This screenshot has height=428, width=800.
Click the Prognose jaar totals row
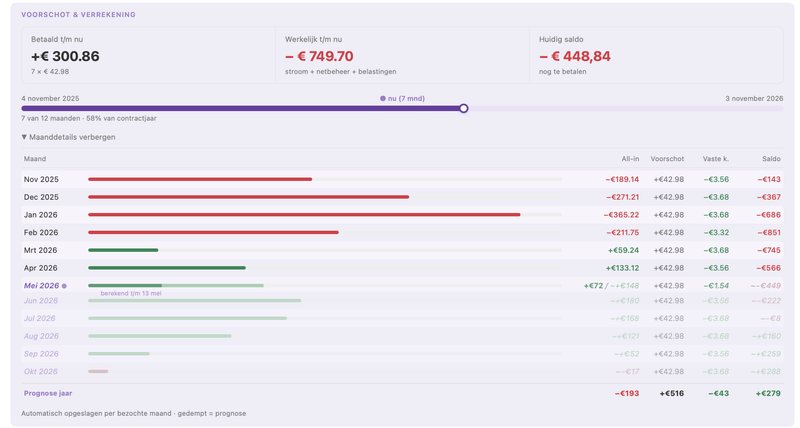402,393
